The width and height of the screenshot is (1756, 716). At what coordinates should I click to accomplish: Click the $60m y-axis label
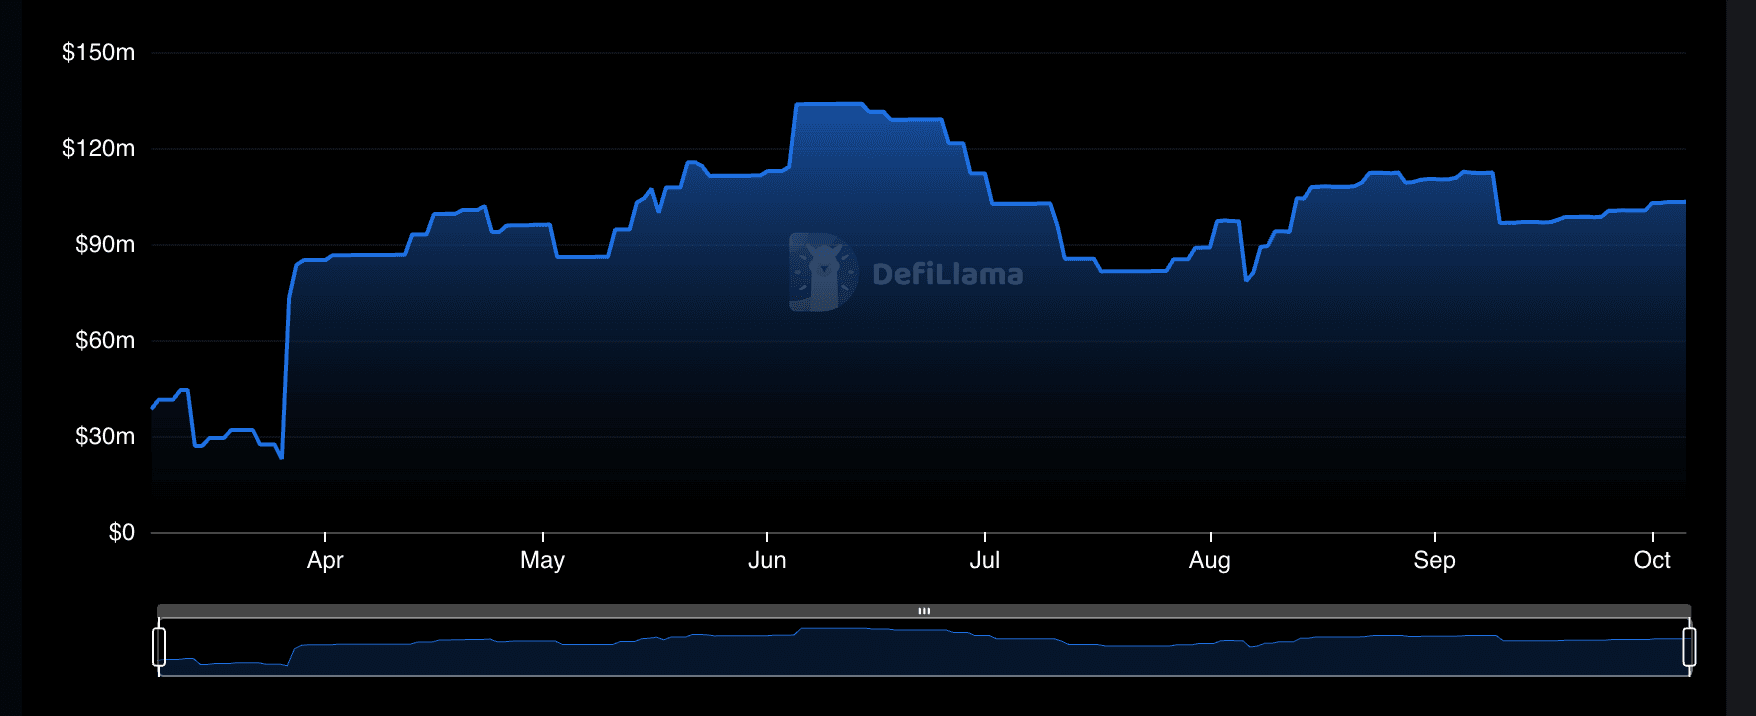click(105, 340)
